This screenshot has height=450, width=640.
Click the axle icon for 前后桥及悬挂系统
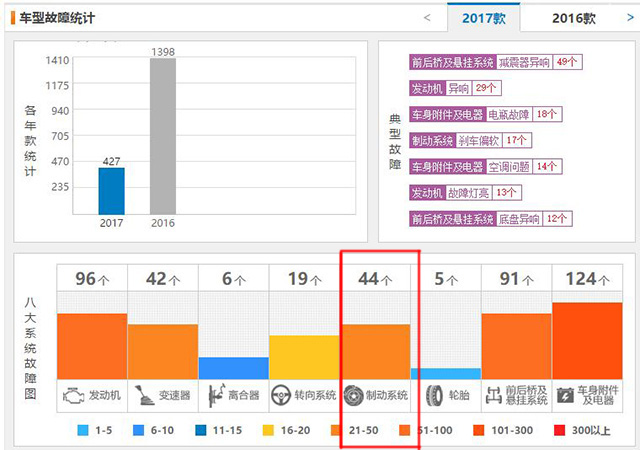coord(493,395)
